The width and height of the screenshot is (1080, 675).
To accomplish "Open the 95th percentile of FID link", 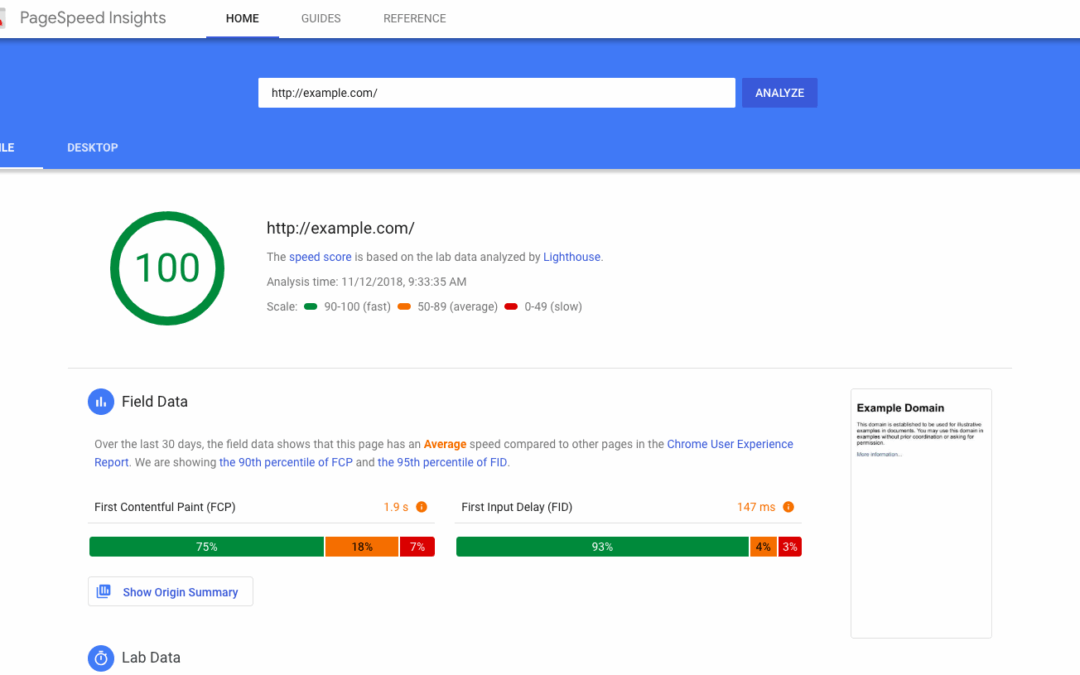I will [442, 462].
